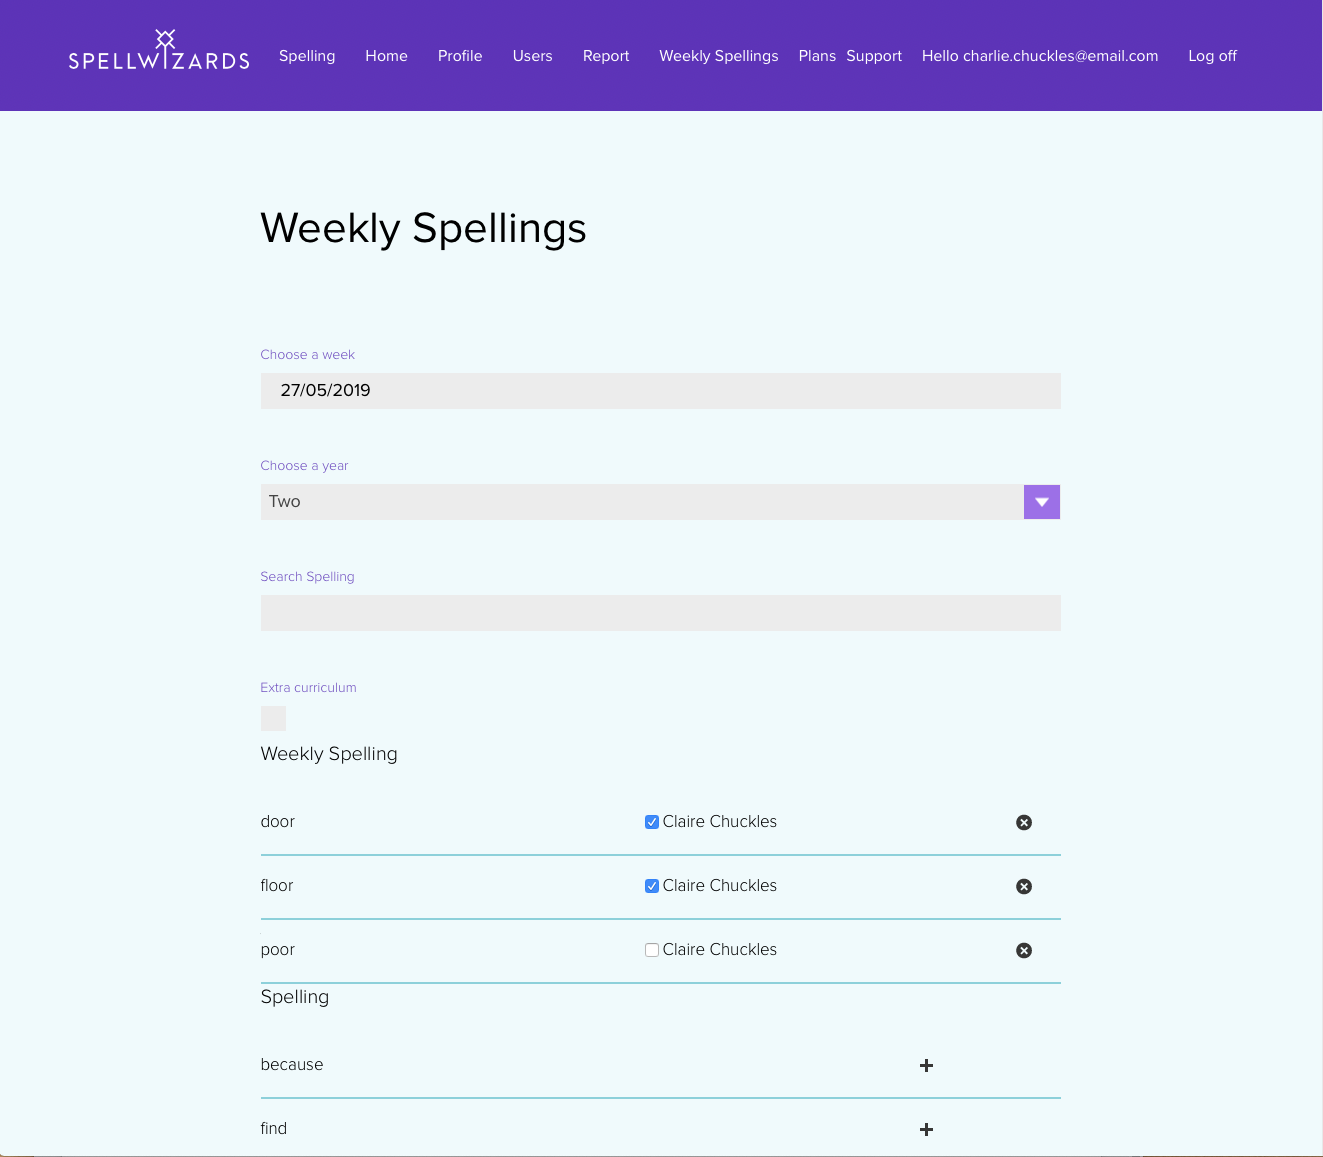The image size is (1323, 1157).
Task: Open the Choose a week date field
Action: (x=660, y=391)
